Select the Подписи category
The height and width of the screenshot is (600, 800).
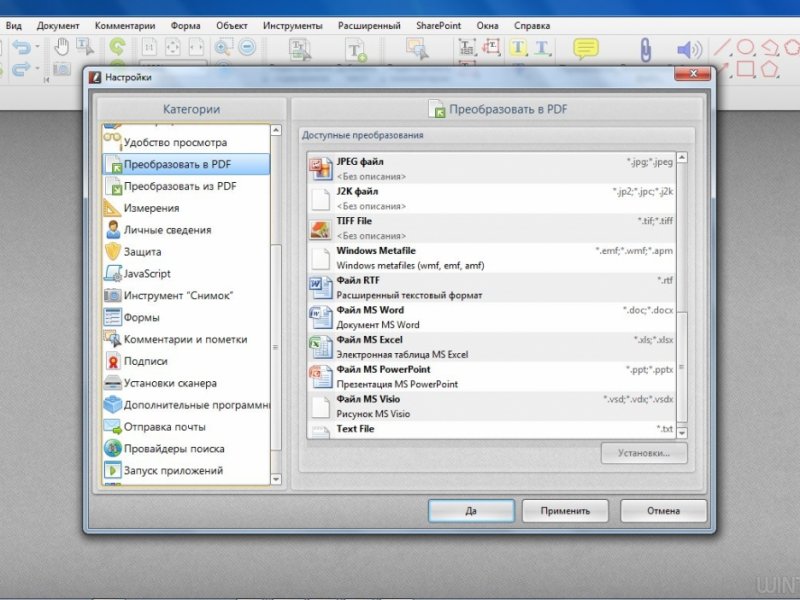[186, 361]
